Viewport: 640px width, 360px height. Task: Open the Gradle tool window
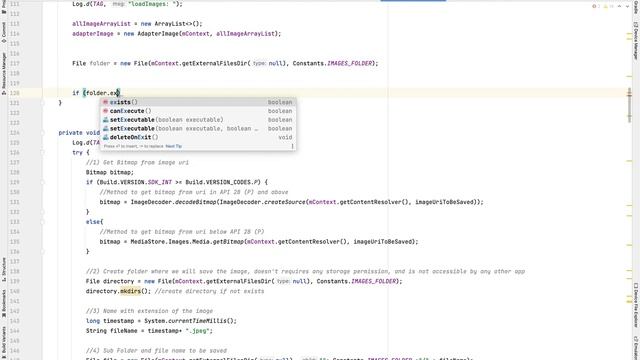(636, 7)
